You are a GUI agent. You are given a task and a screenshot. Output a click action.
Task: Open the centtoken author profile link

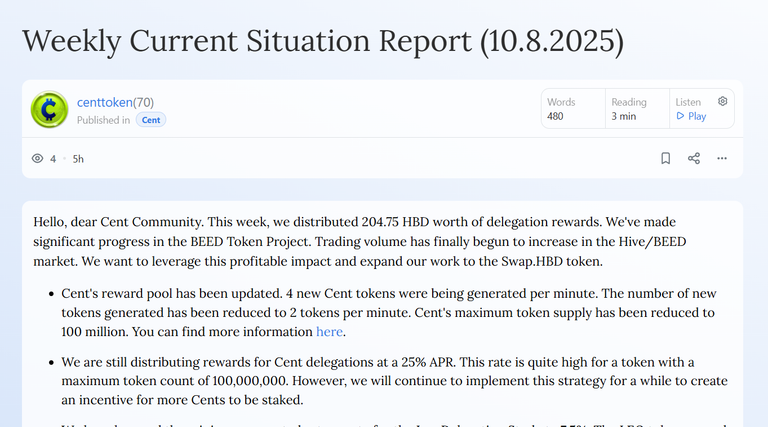[104, 102]
